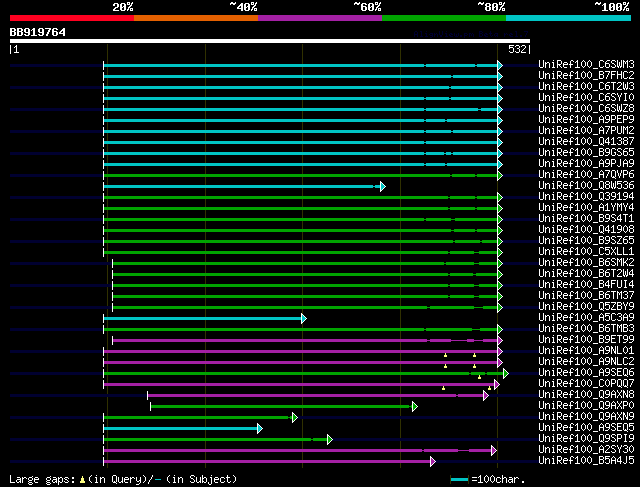Image resolution: width=640 pixels, height=487 pixels.
Task: Select the UniRef100_B9SZ65 text
Action: coord(586,240)
